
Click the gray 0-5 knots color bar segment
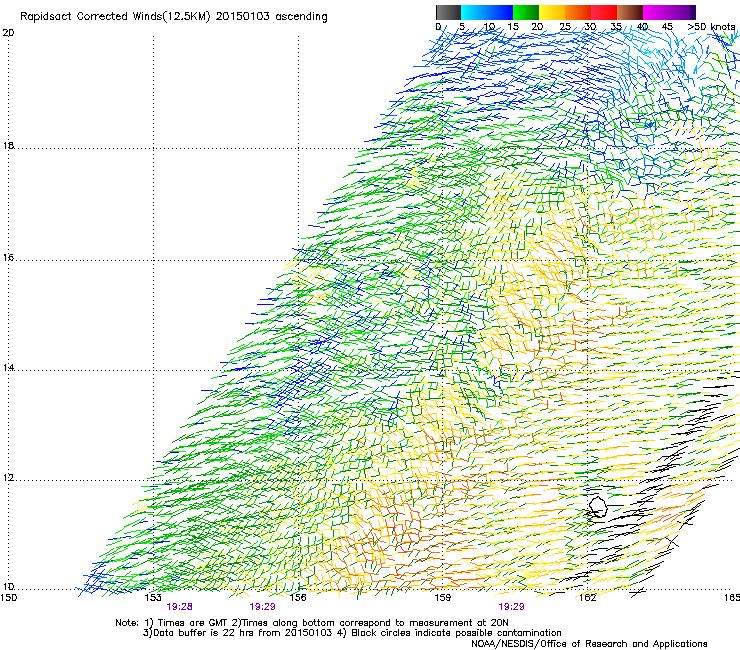pos(448,12)
